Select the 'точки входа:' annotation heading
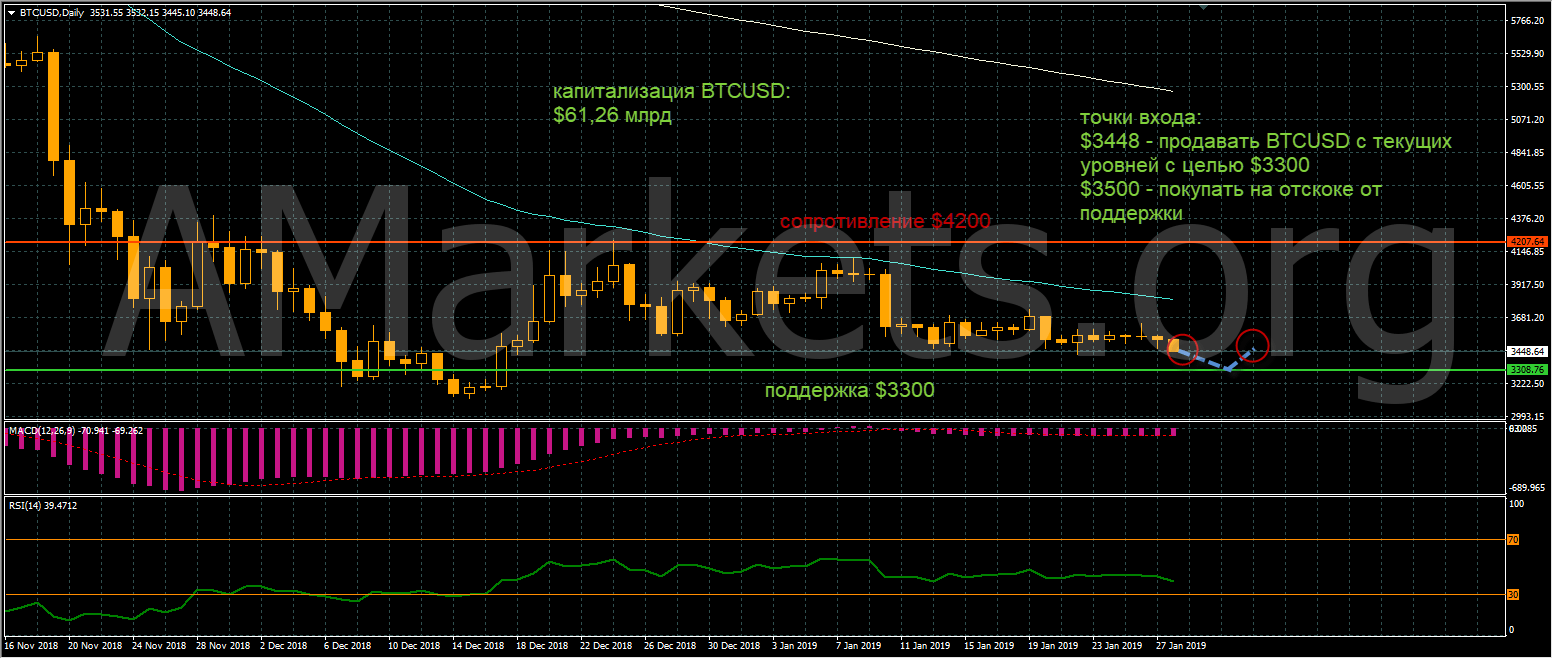This screenshot has height=659, width=1553. pyautogui.click(x=1141, y=118)
